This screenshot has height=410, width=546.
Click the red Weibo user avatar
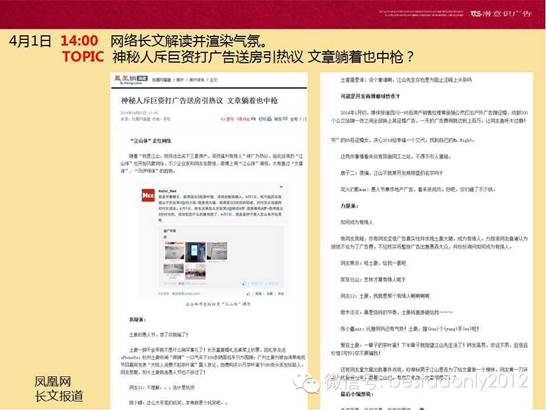point(148,195)
